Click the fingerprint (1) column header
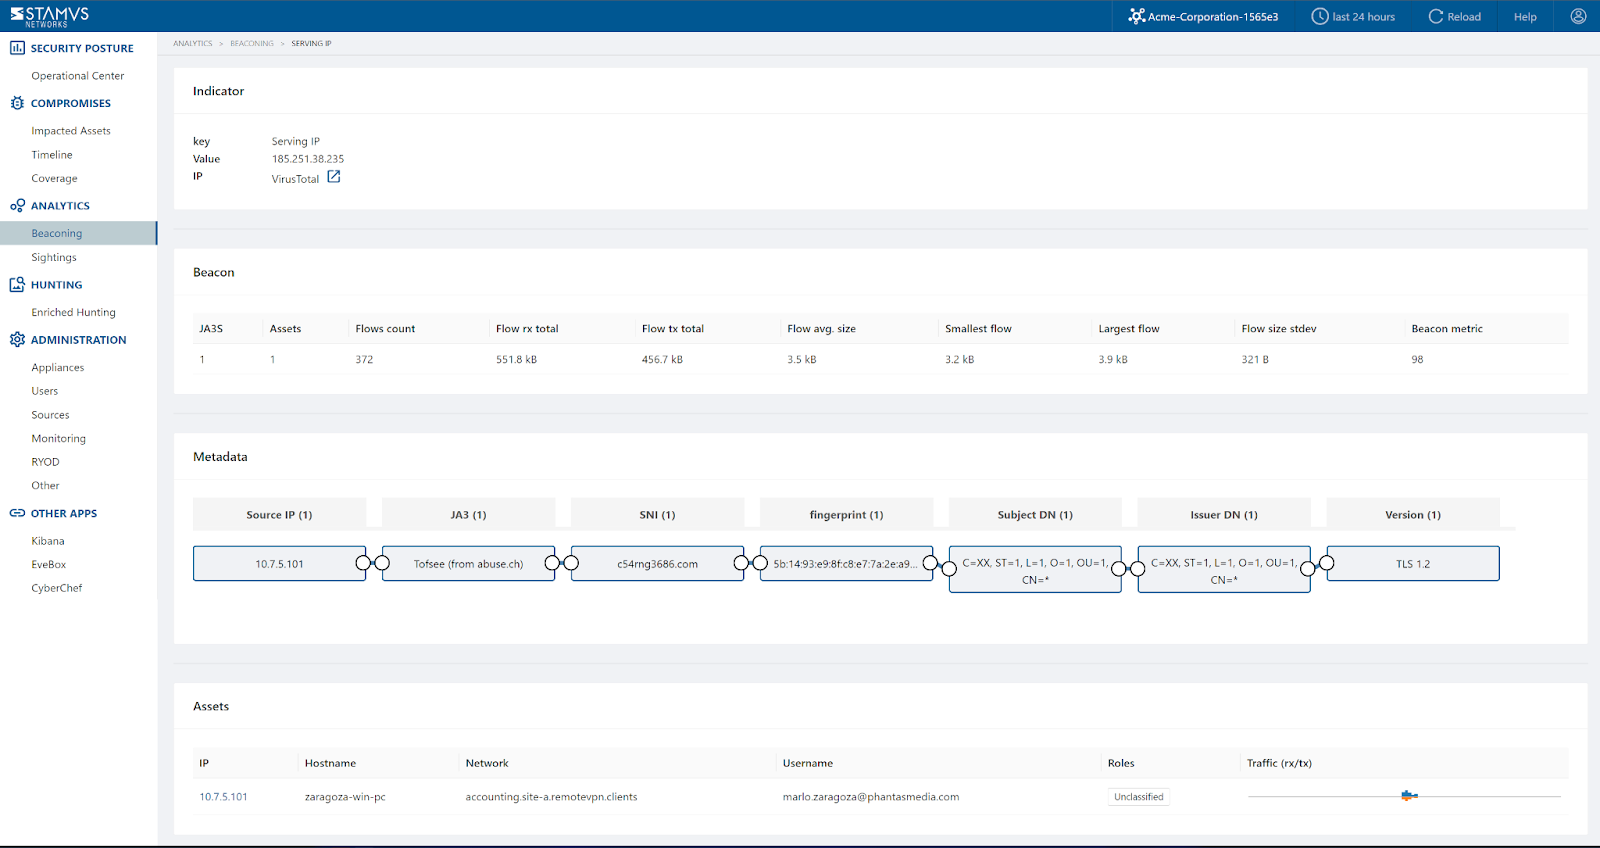Viewport: 1600px width, 848px height. (x=846, y=515)
